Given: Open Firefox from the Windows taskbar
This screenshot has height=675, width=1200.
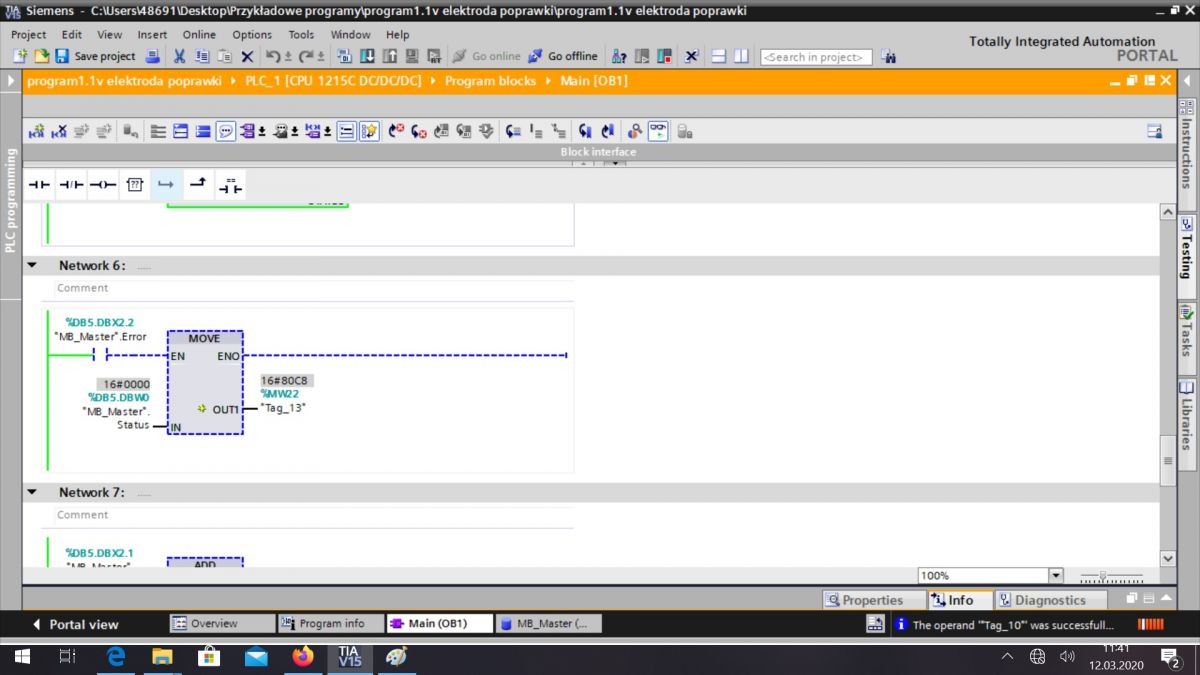Looking at the screenshot, I should point(302,657).
